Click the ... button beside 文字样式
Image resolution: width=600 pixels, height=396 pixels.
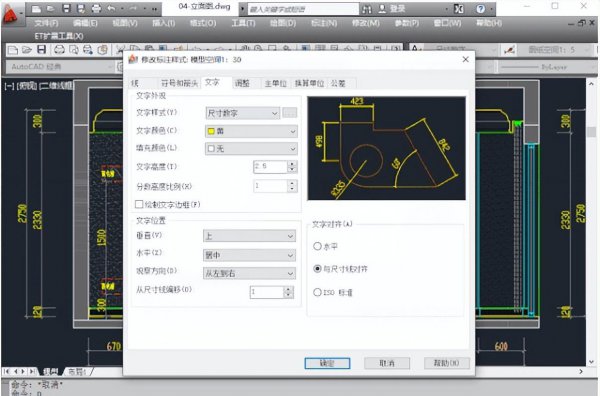point(290,113)
